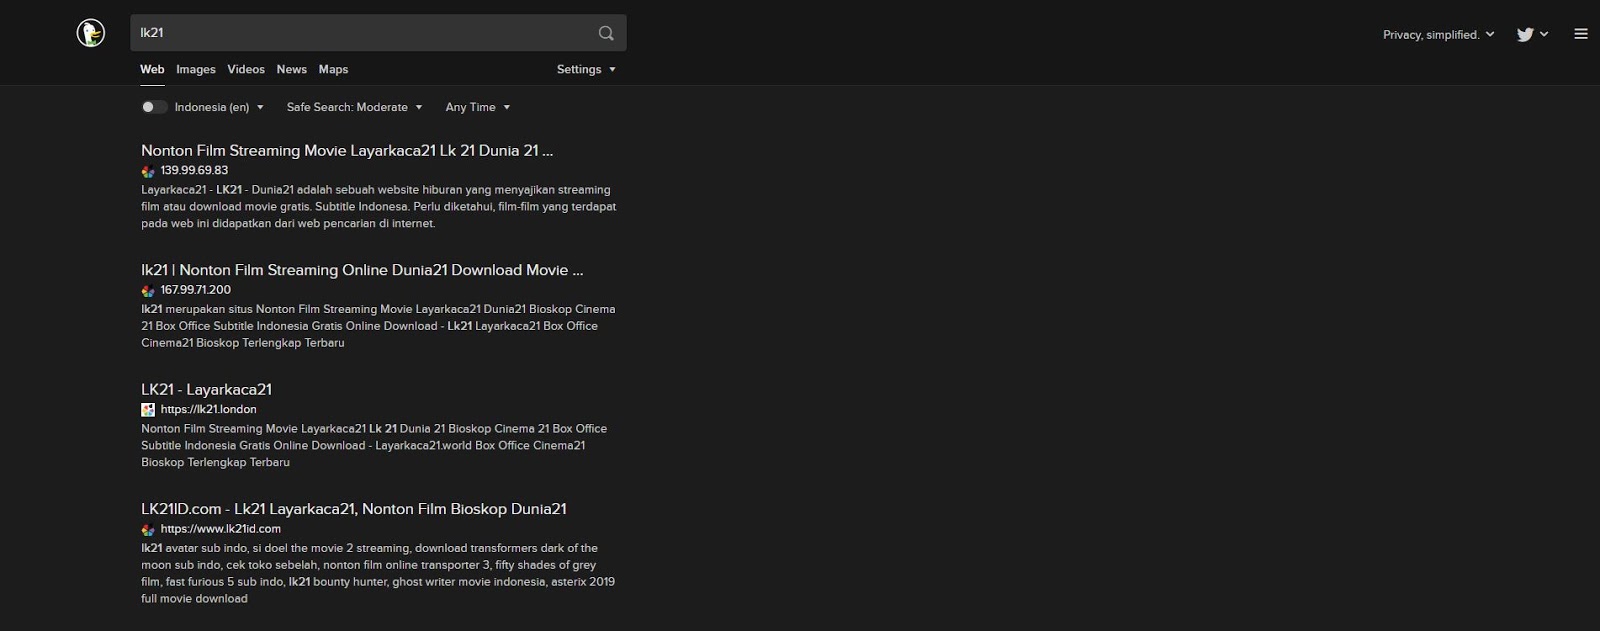Switch to the Images tab
This screenshot has height=631, width=1600.
click(196, 69)
